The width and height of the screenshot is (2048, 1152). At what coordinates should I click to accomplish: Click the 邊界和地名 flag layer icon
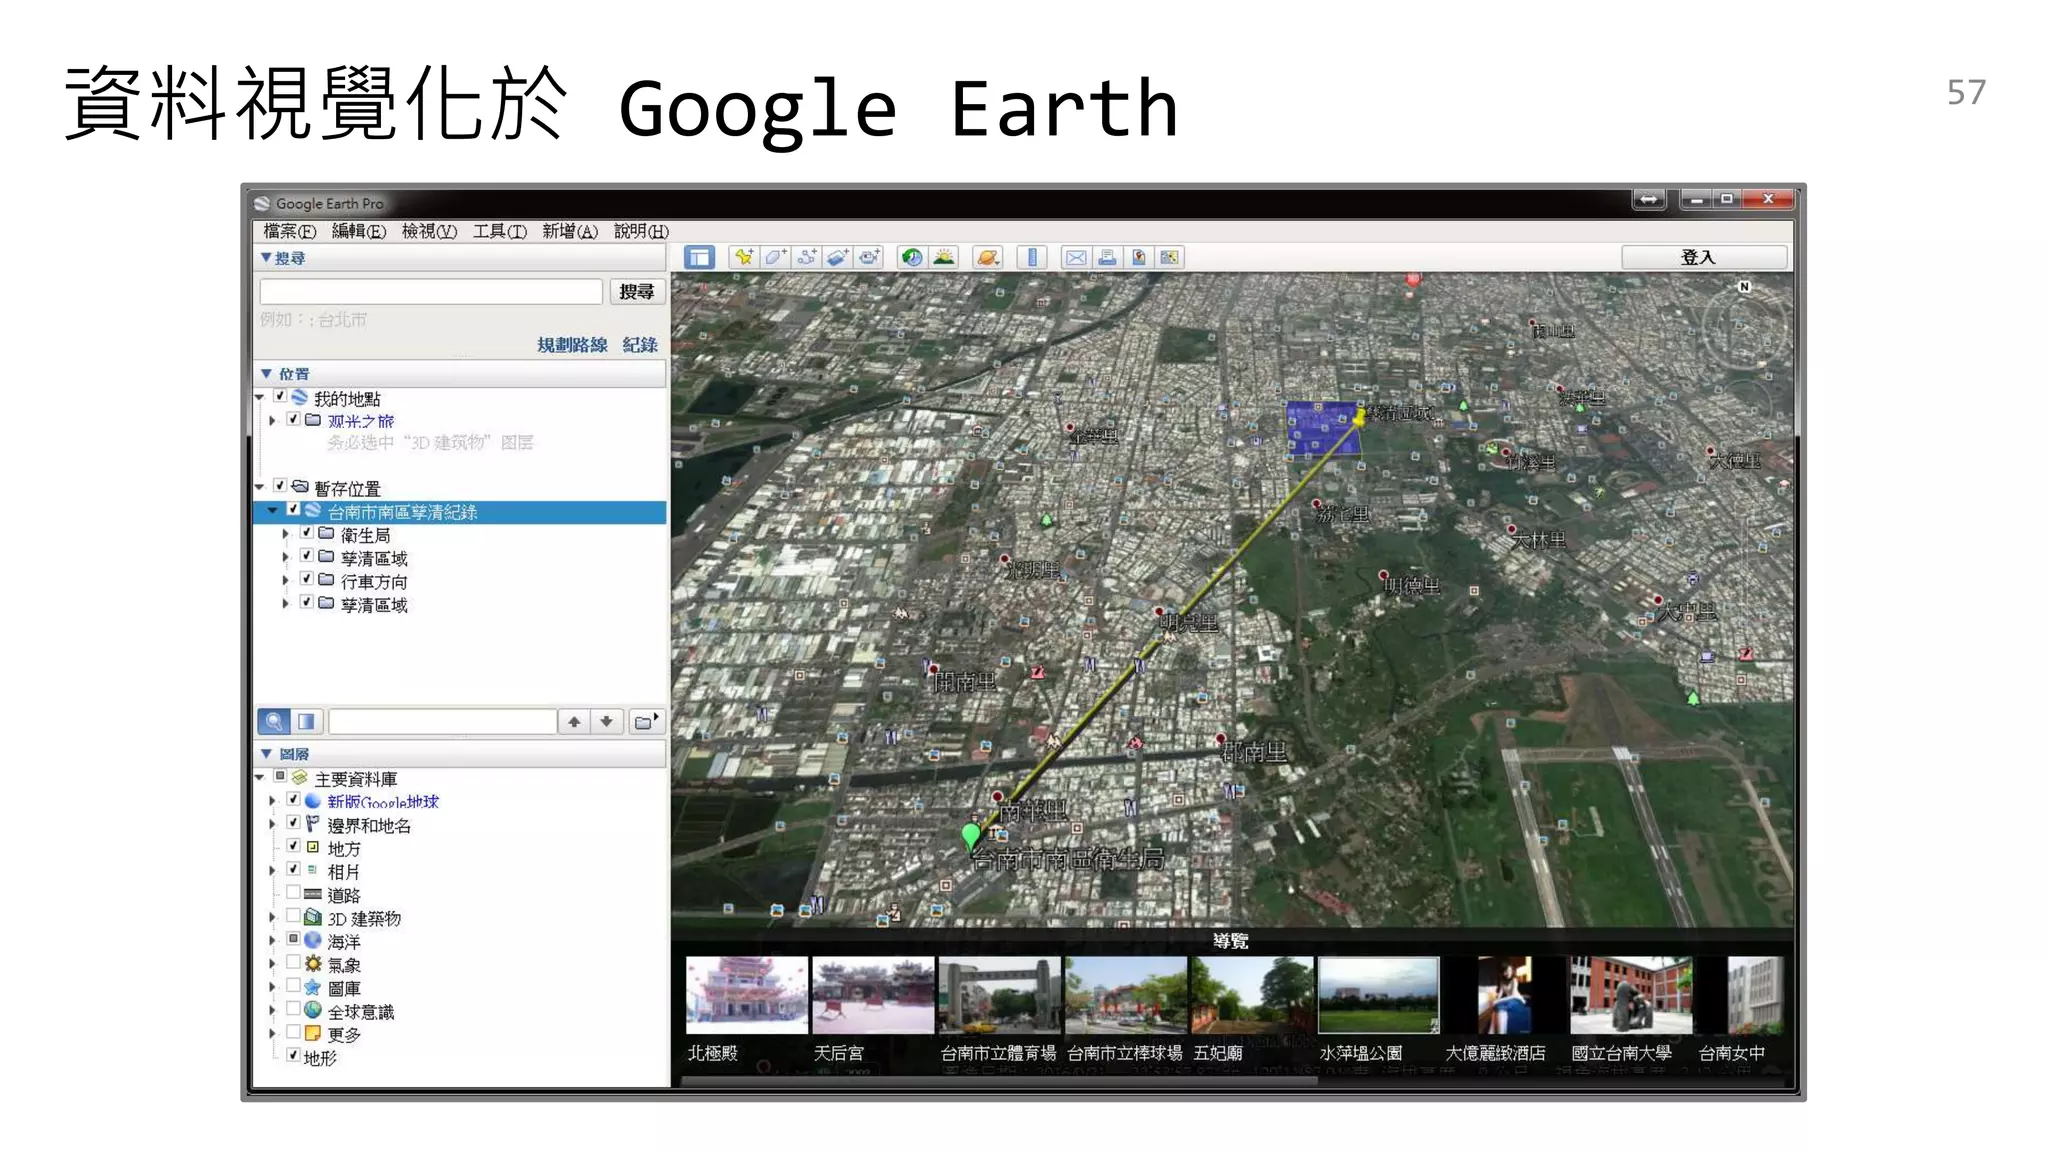click(x=313, y=824)
